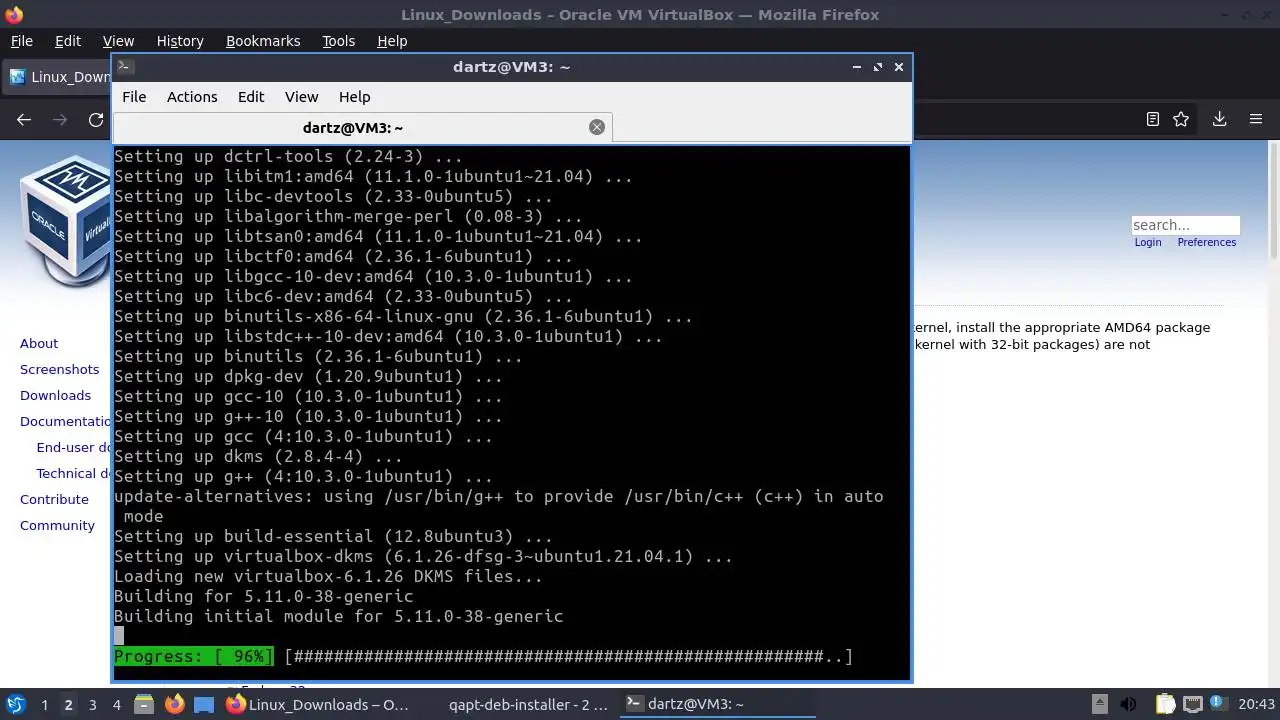Open terminal Edit menu
1280x720 pixels.
tap(251, 97)
